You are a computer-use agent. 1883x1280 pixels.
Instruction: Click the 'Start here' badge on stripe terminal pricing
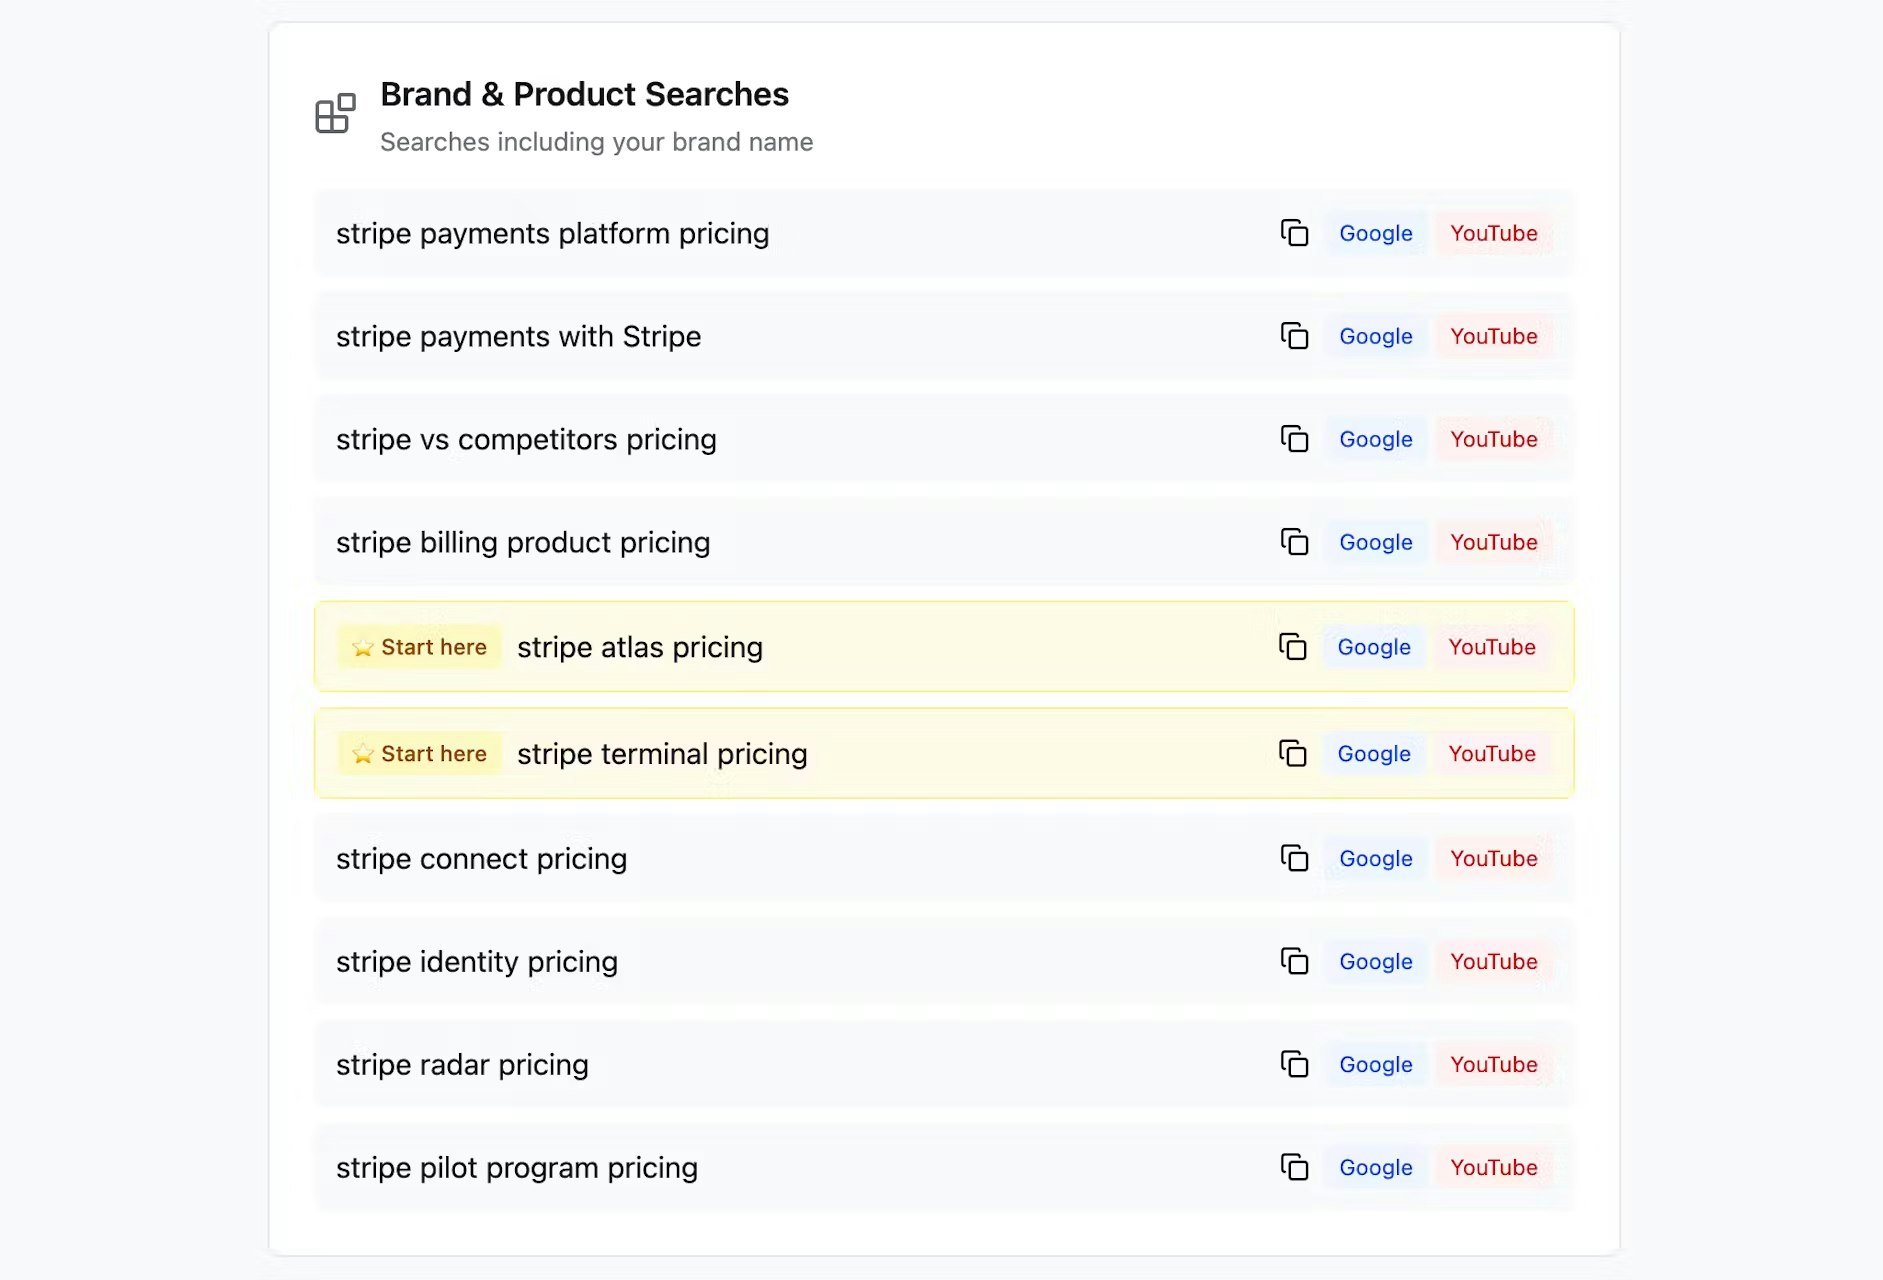(x=419, y=753)
